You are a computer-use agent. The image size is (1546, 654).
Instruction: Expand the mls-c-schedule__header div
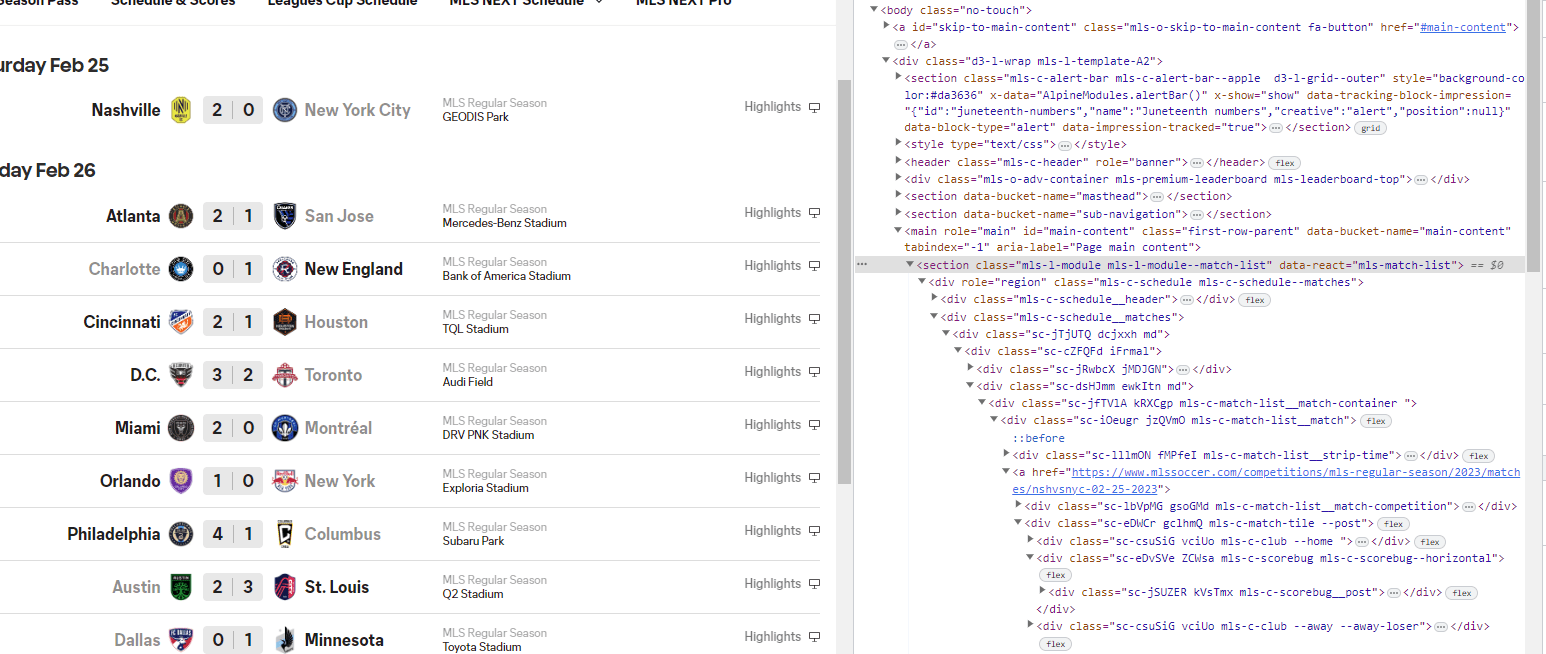pyautogui.click(x=934, y=299)
